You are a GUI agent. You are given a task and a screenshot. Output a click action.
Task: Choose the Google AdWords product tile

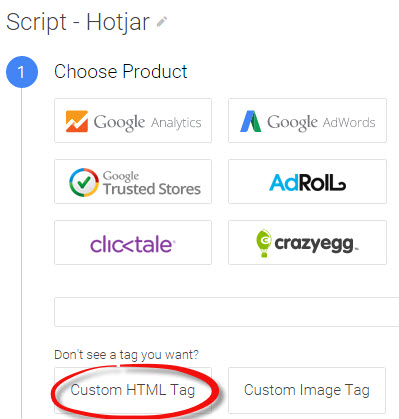[x=307, y=121]
